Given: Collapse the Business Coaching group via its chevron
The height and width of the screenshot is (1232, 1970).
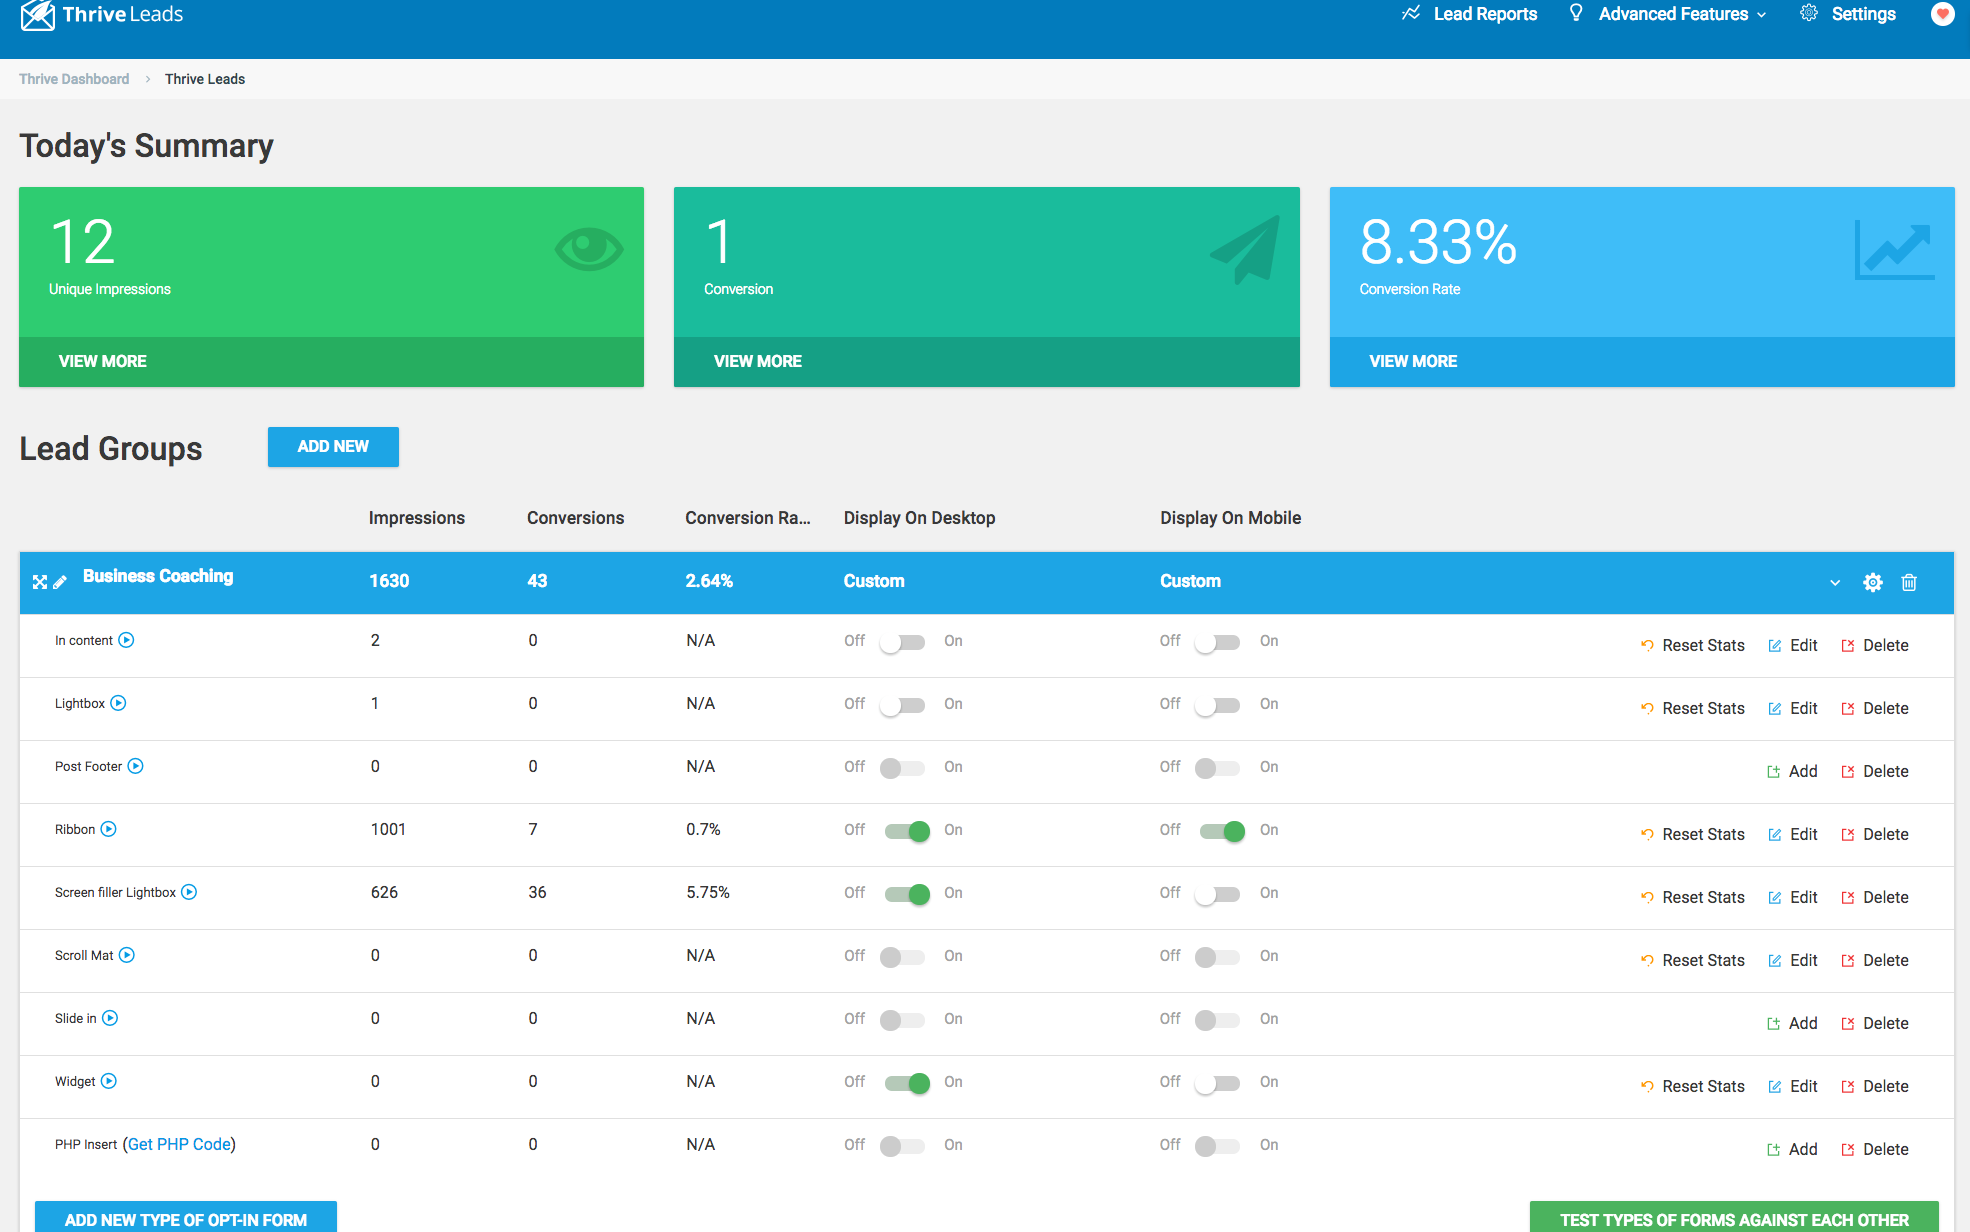Looking at the screenshot, I should 1835,582.
